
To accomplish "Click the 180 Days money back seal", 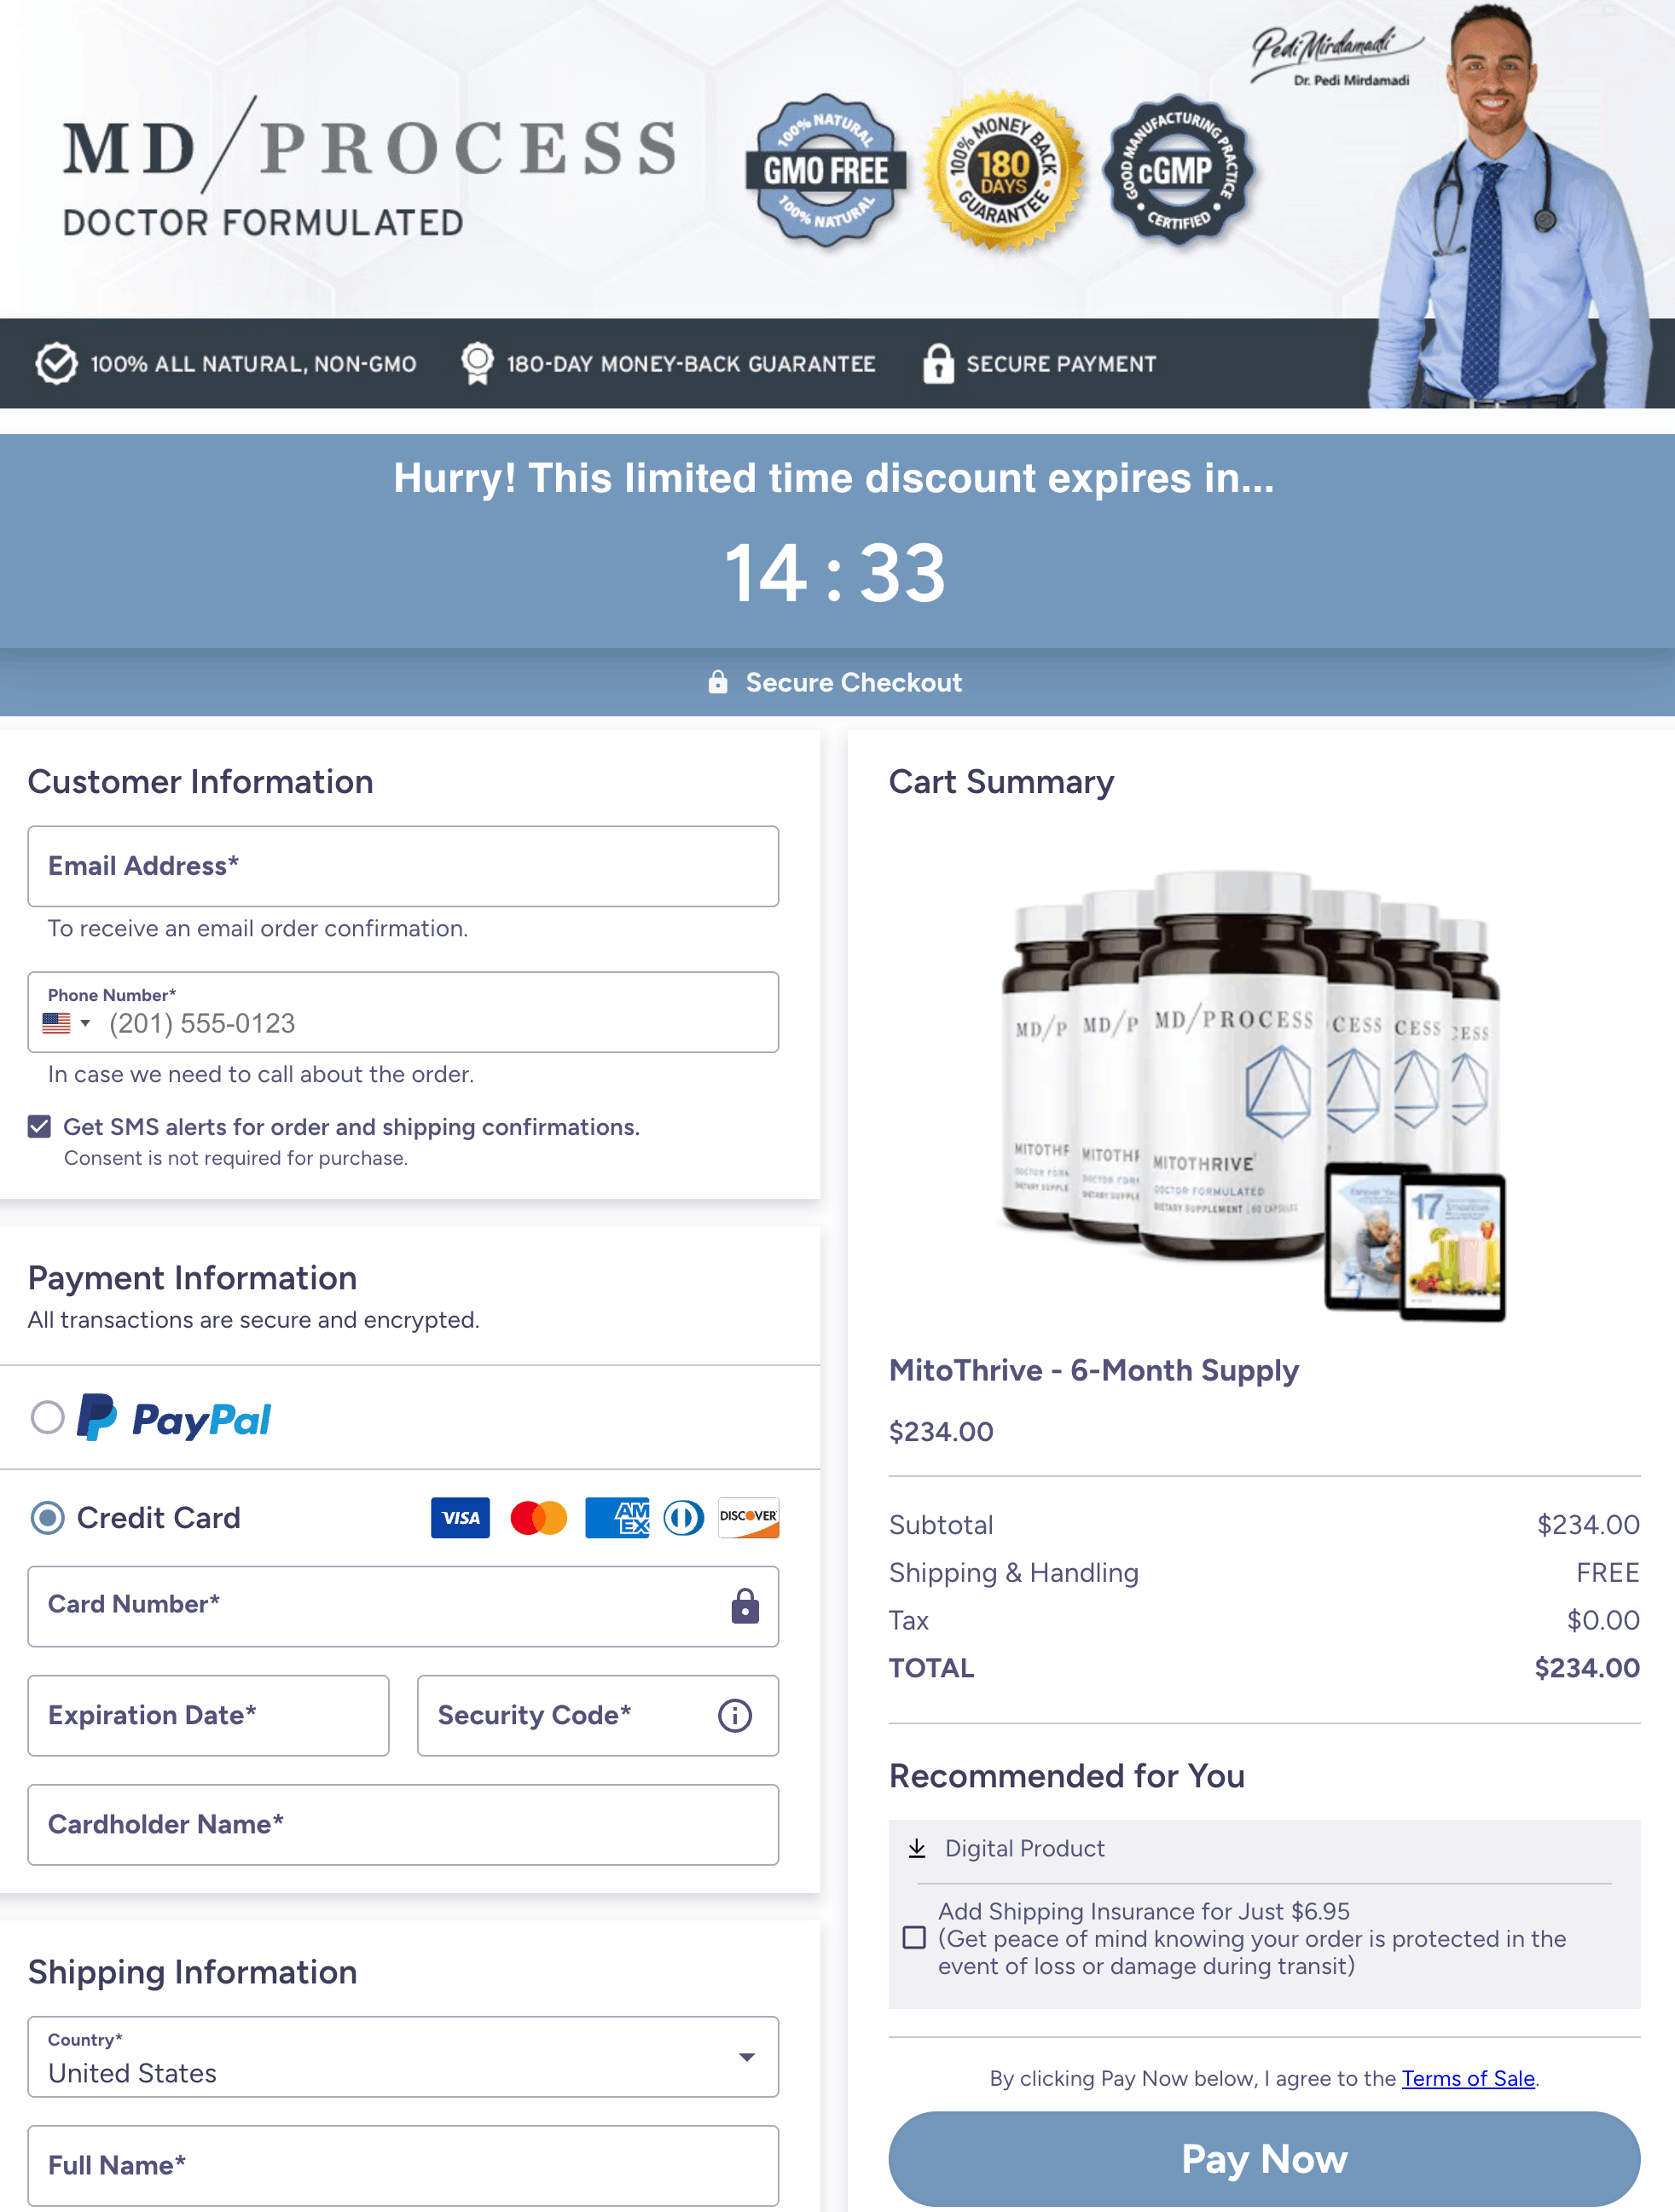I will tap(1003, 170).
